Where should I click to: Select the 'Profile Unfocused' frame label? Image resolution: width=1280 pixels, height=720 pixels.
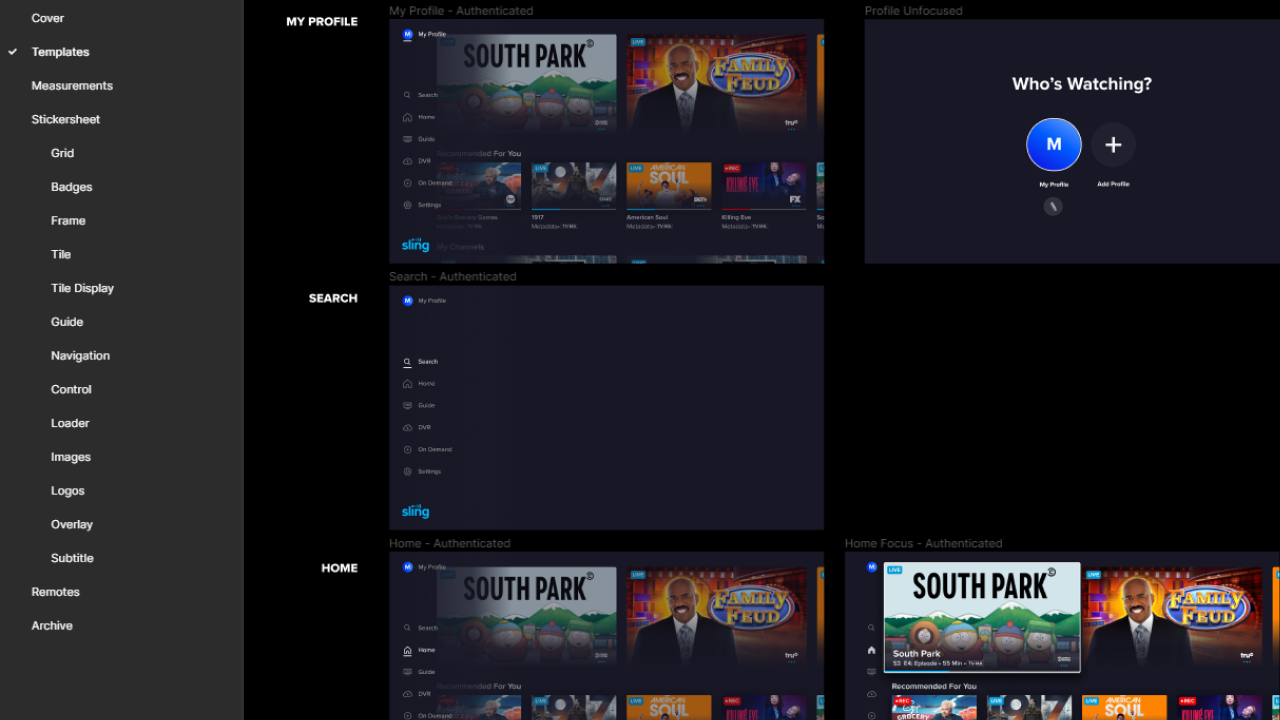pyautogui.click(x=913, y=11)
